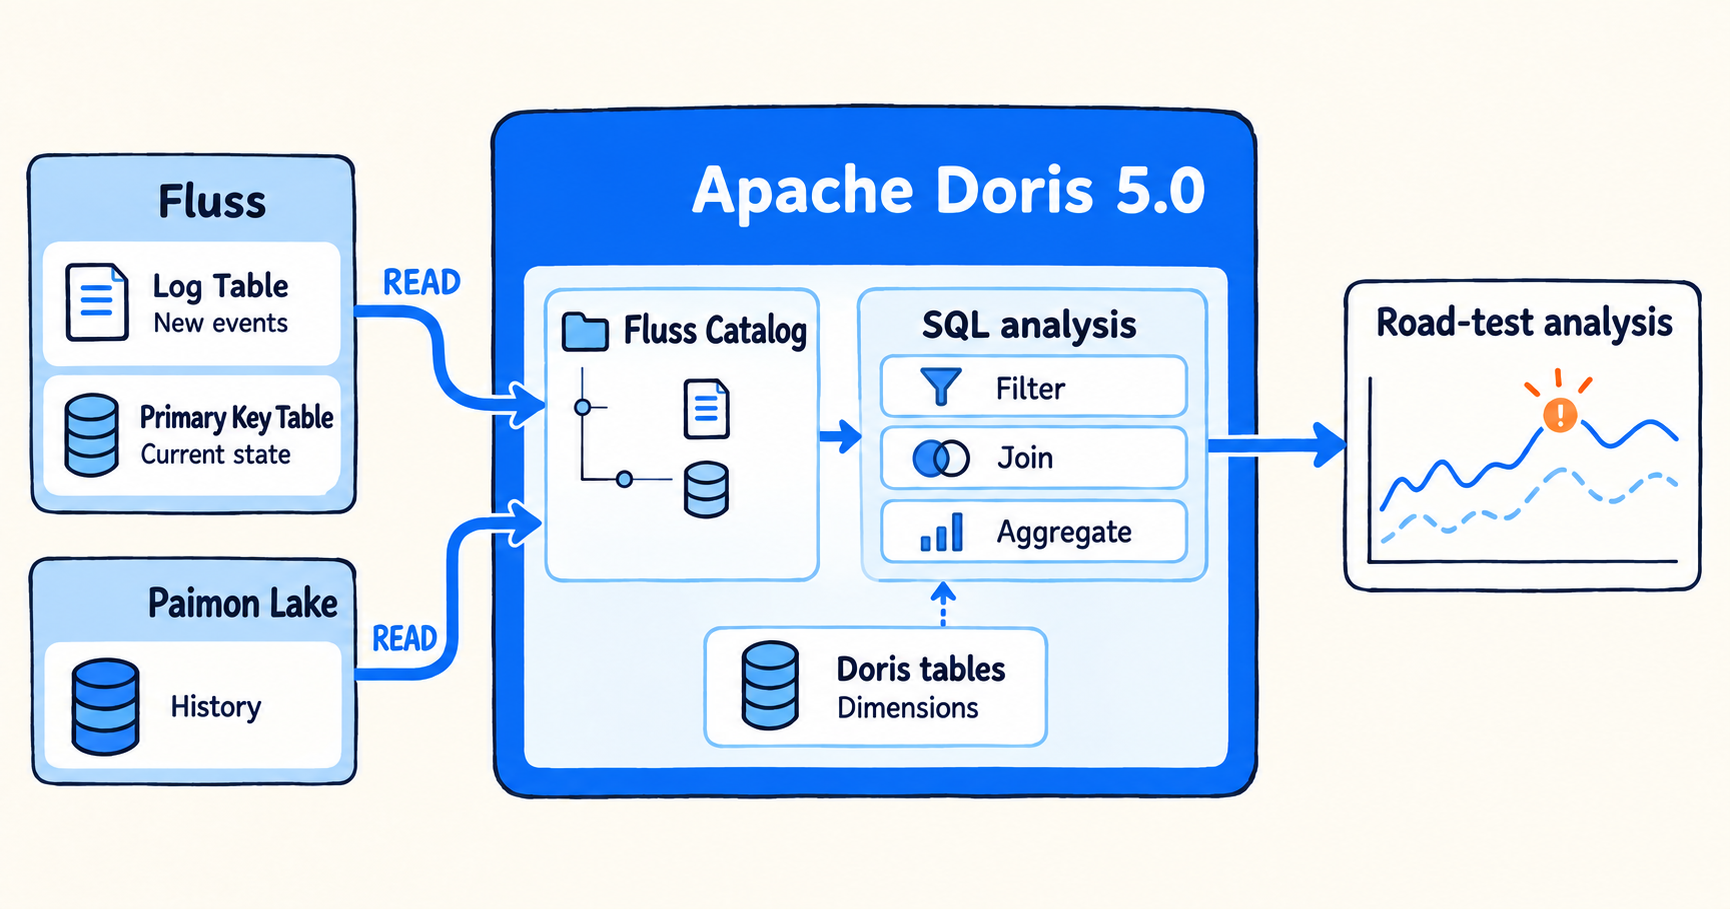Click the 'Doris tables' label
Screen dimensions: 1730x909
click(x=920, y=668)
